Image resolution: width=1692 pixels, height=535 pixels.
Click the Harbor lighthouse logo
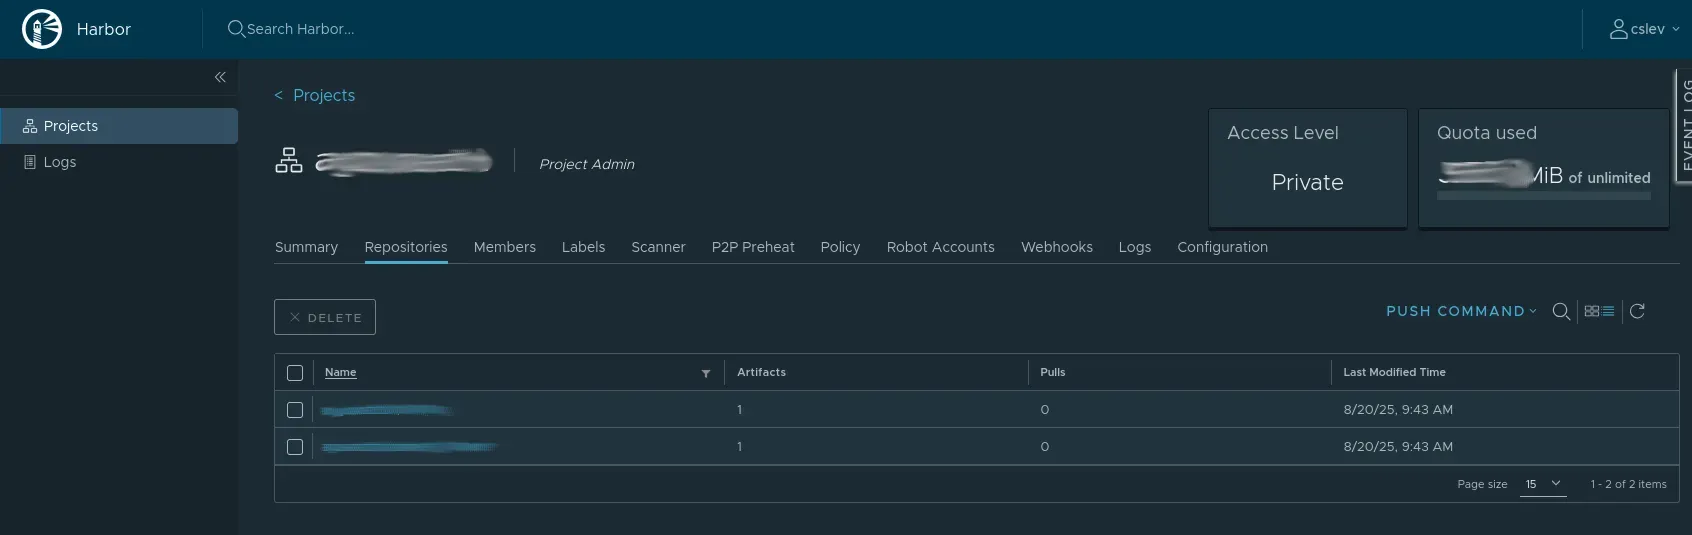tap(42, 29)
